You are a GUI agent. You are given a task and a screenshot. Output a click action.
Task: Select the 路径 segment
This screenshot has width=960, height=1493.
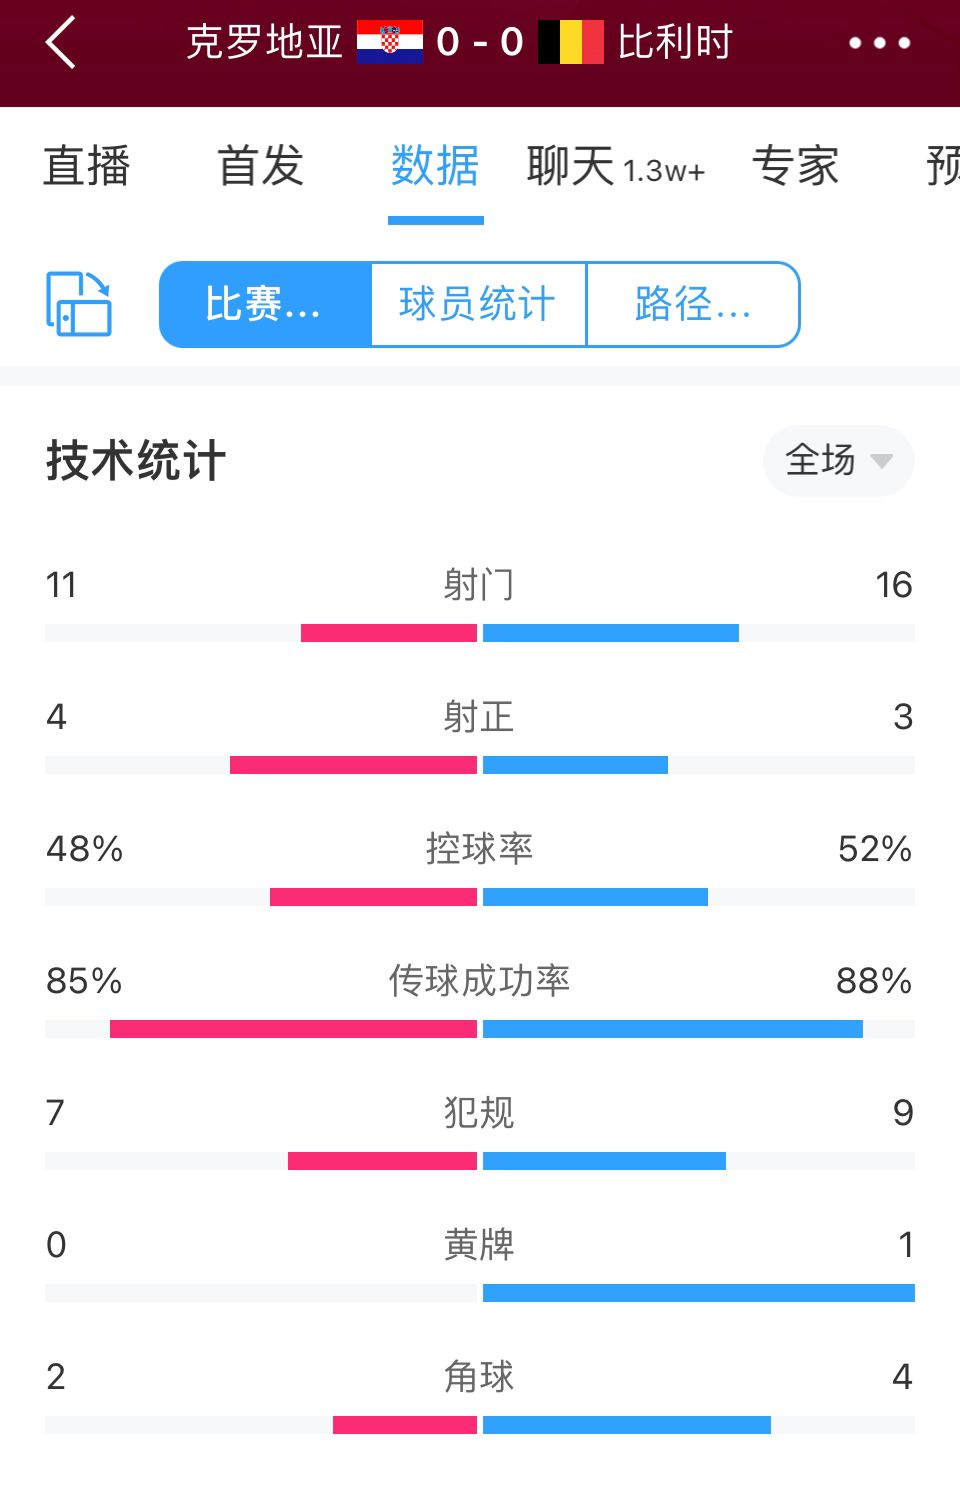(x=693, y=304)
